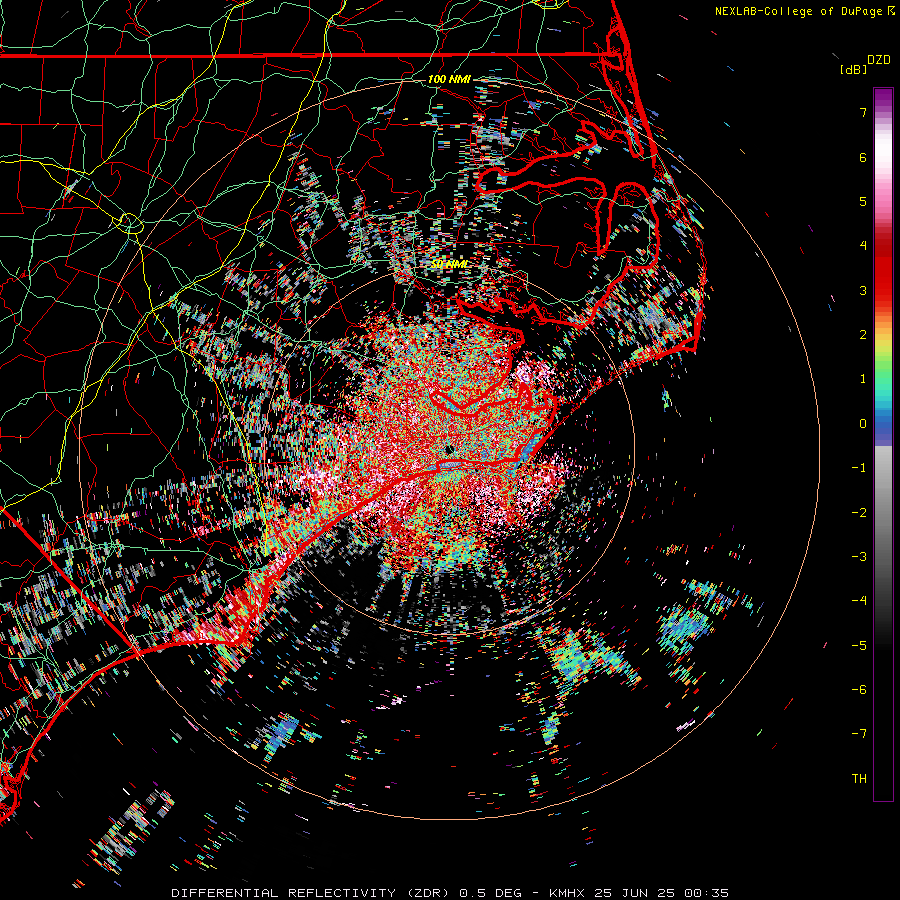Image resolution: width=900 pixels, height=900 pixels.
Task: Click the 3 value on color scale
Action: coord(863,290)
